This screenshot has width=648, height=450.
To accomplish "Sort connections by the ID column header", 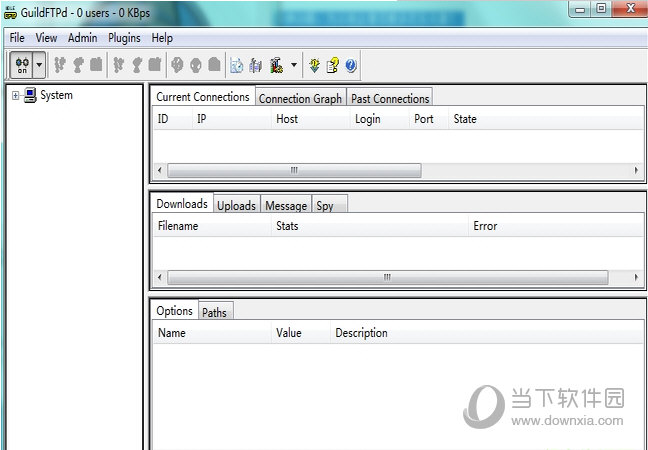I will (x=172, y=119).
